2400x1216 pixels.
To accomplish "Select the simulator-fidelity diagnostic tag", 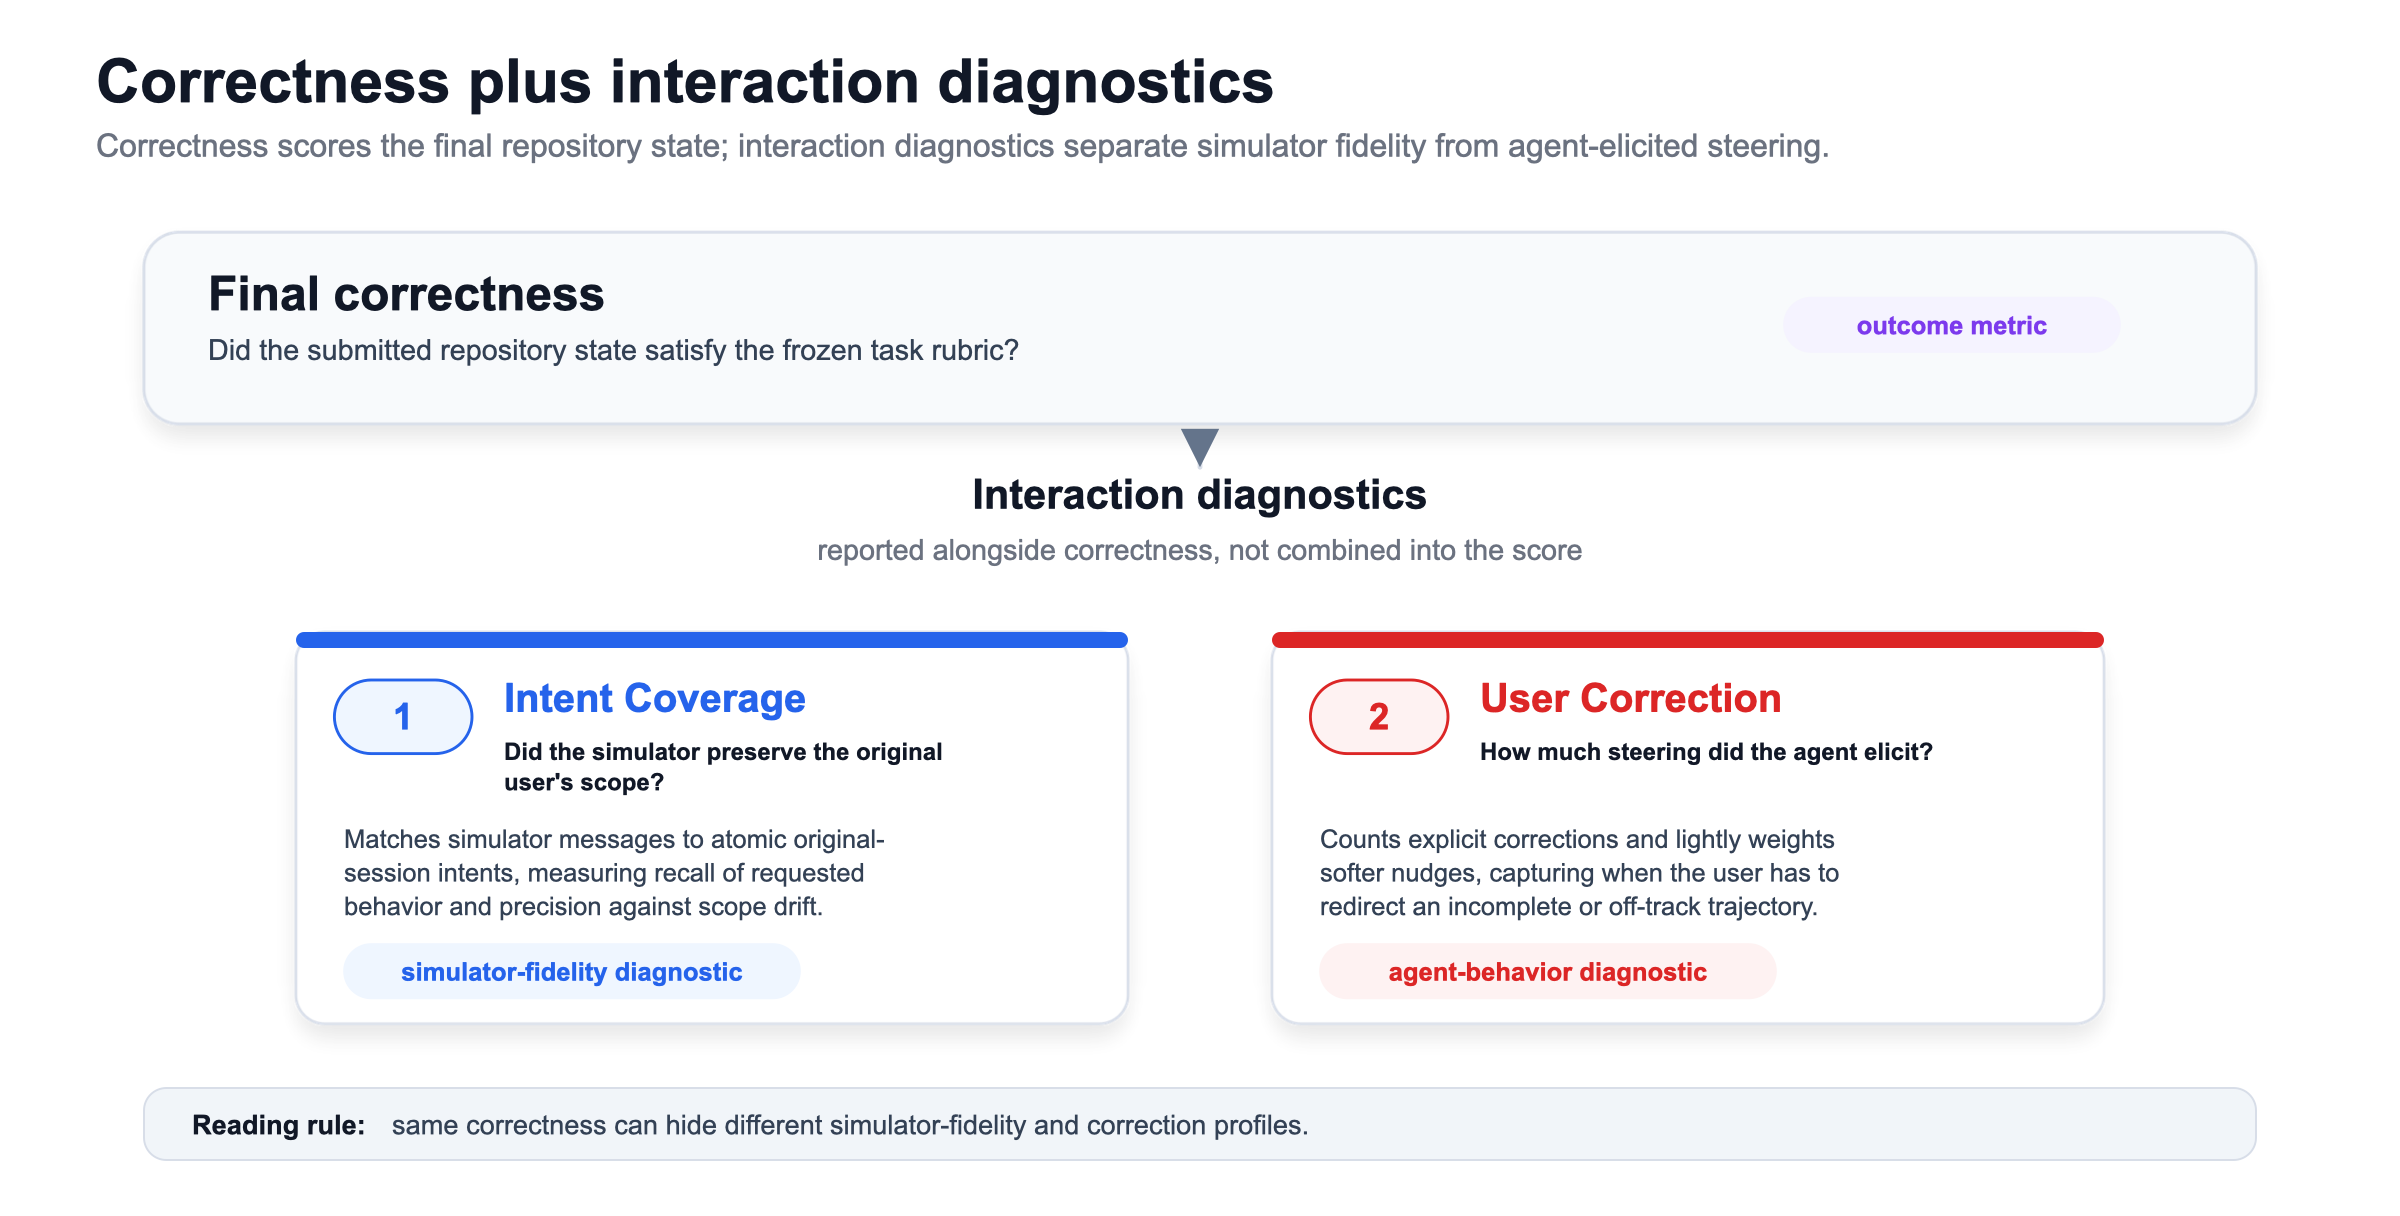I will pos(571,971).
